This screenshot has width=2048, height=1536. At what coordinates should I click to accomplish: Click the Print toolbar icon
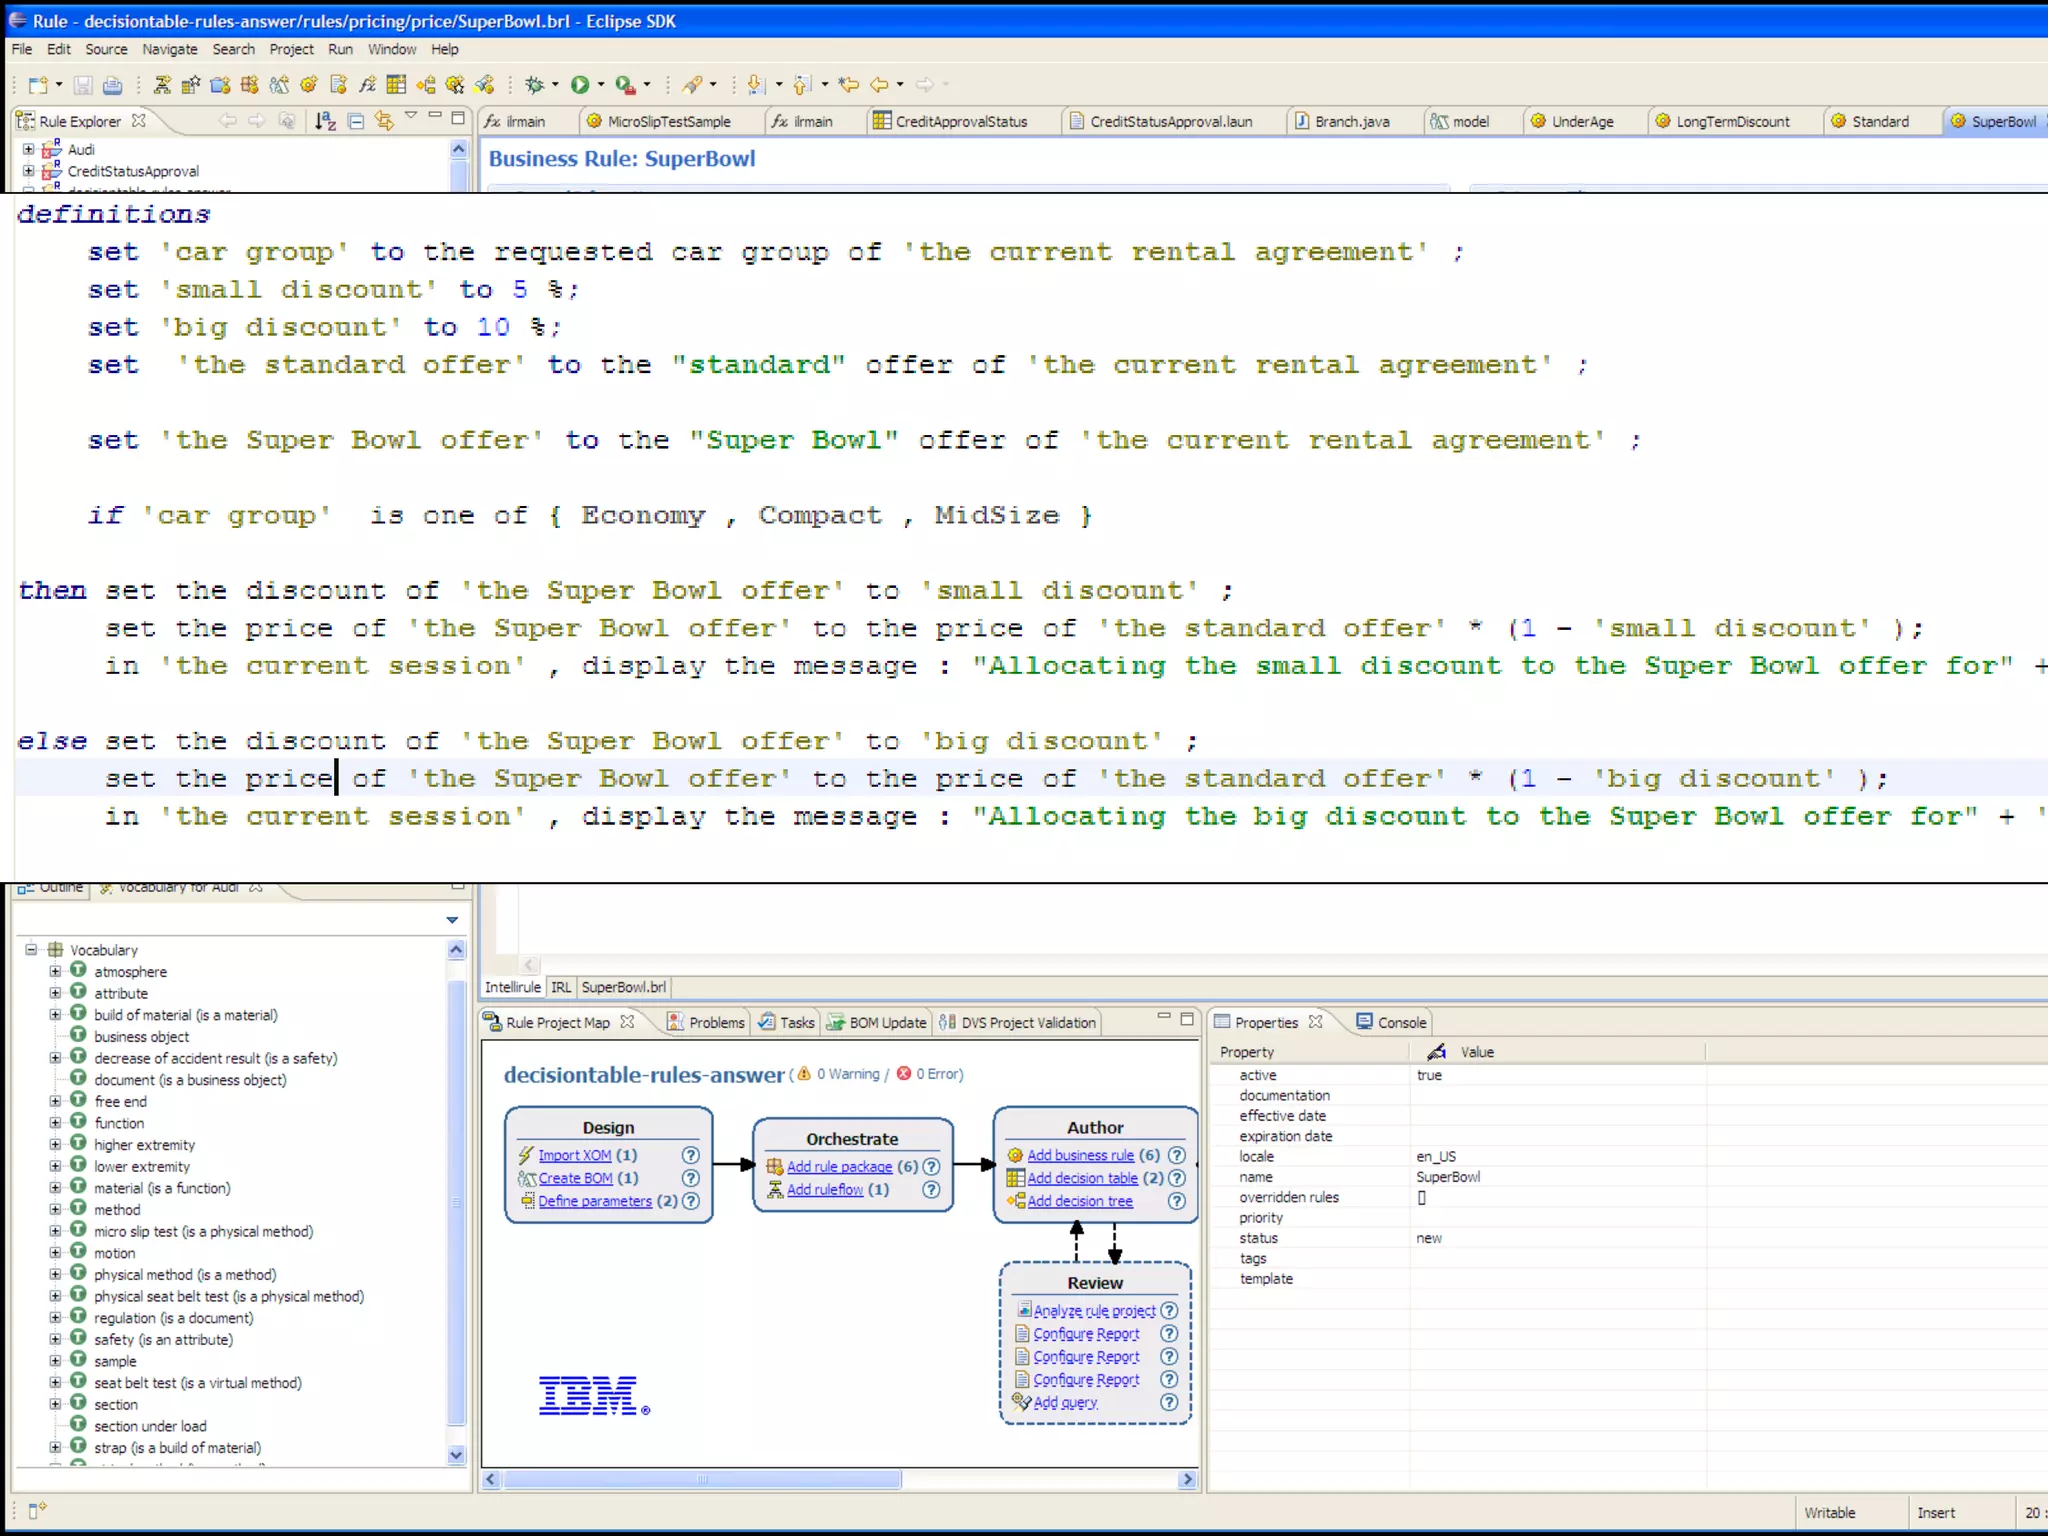tap(112, 86)
